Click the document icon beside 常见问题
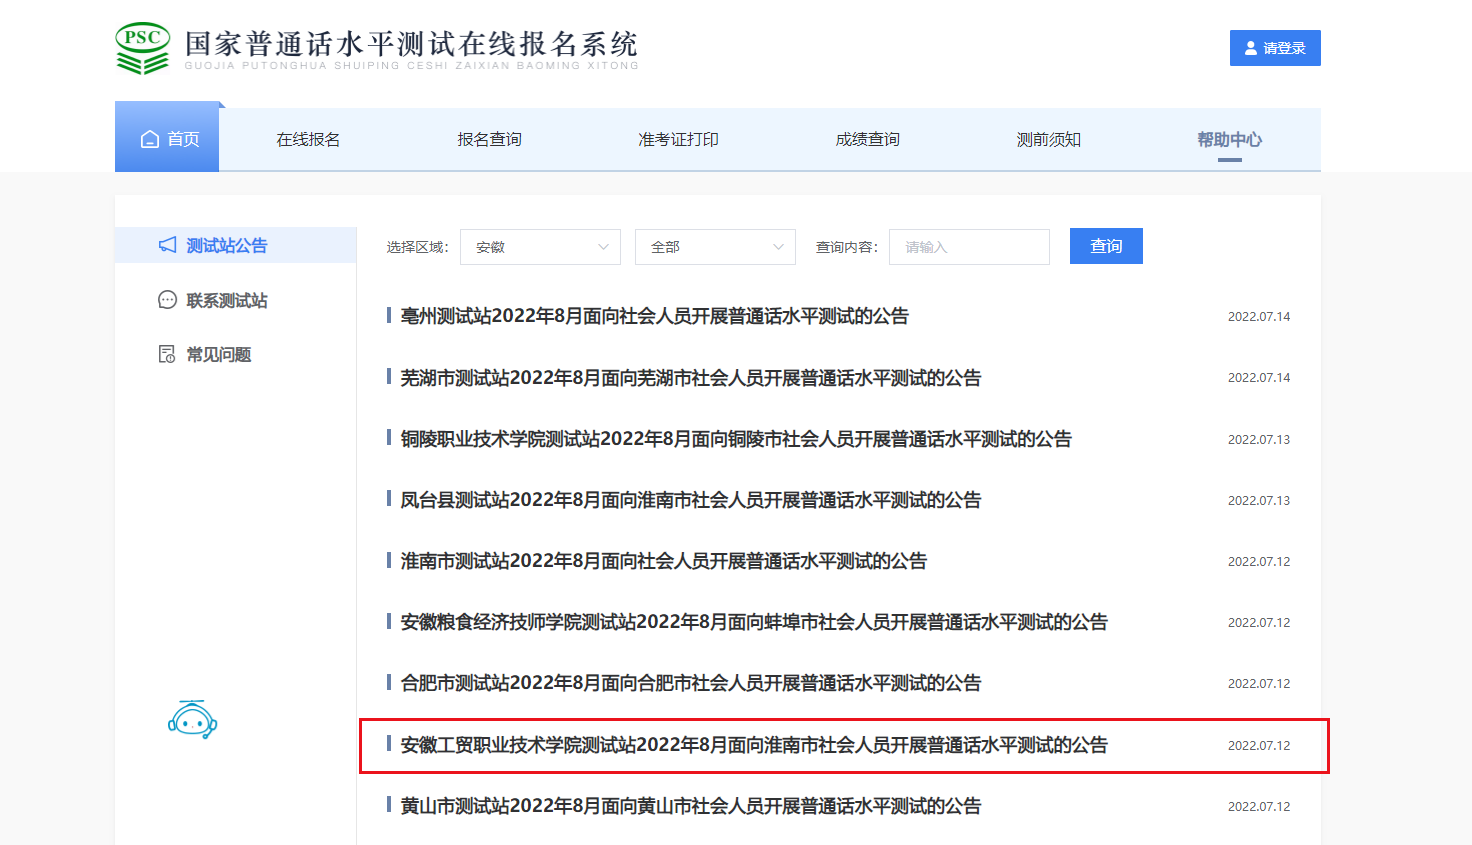 pos(167,354)
